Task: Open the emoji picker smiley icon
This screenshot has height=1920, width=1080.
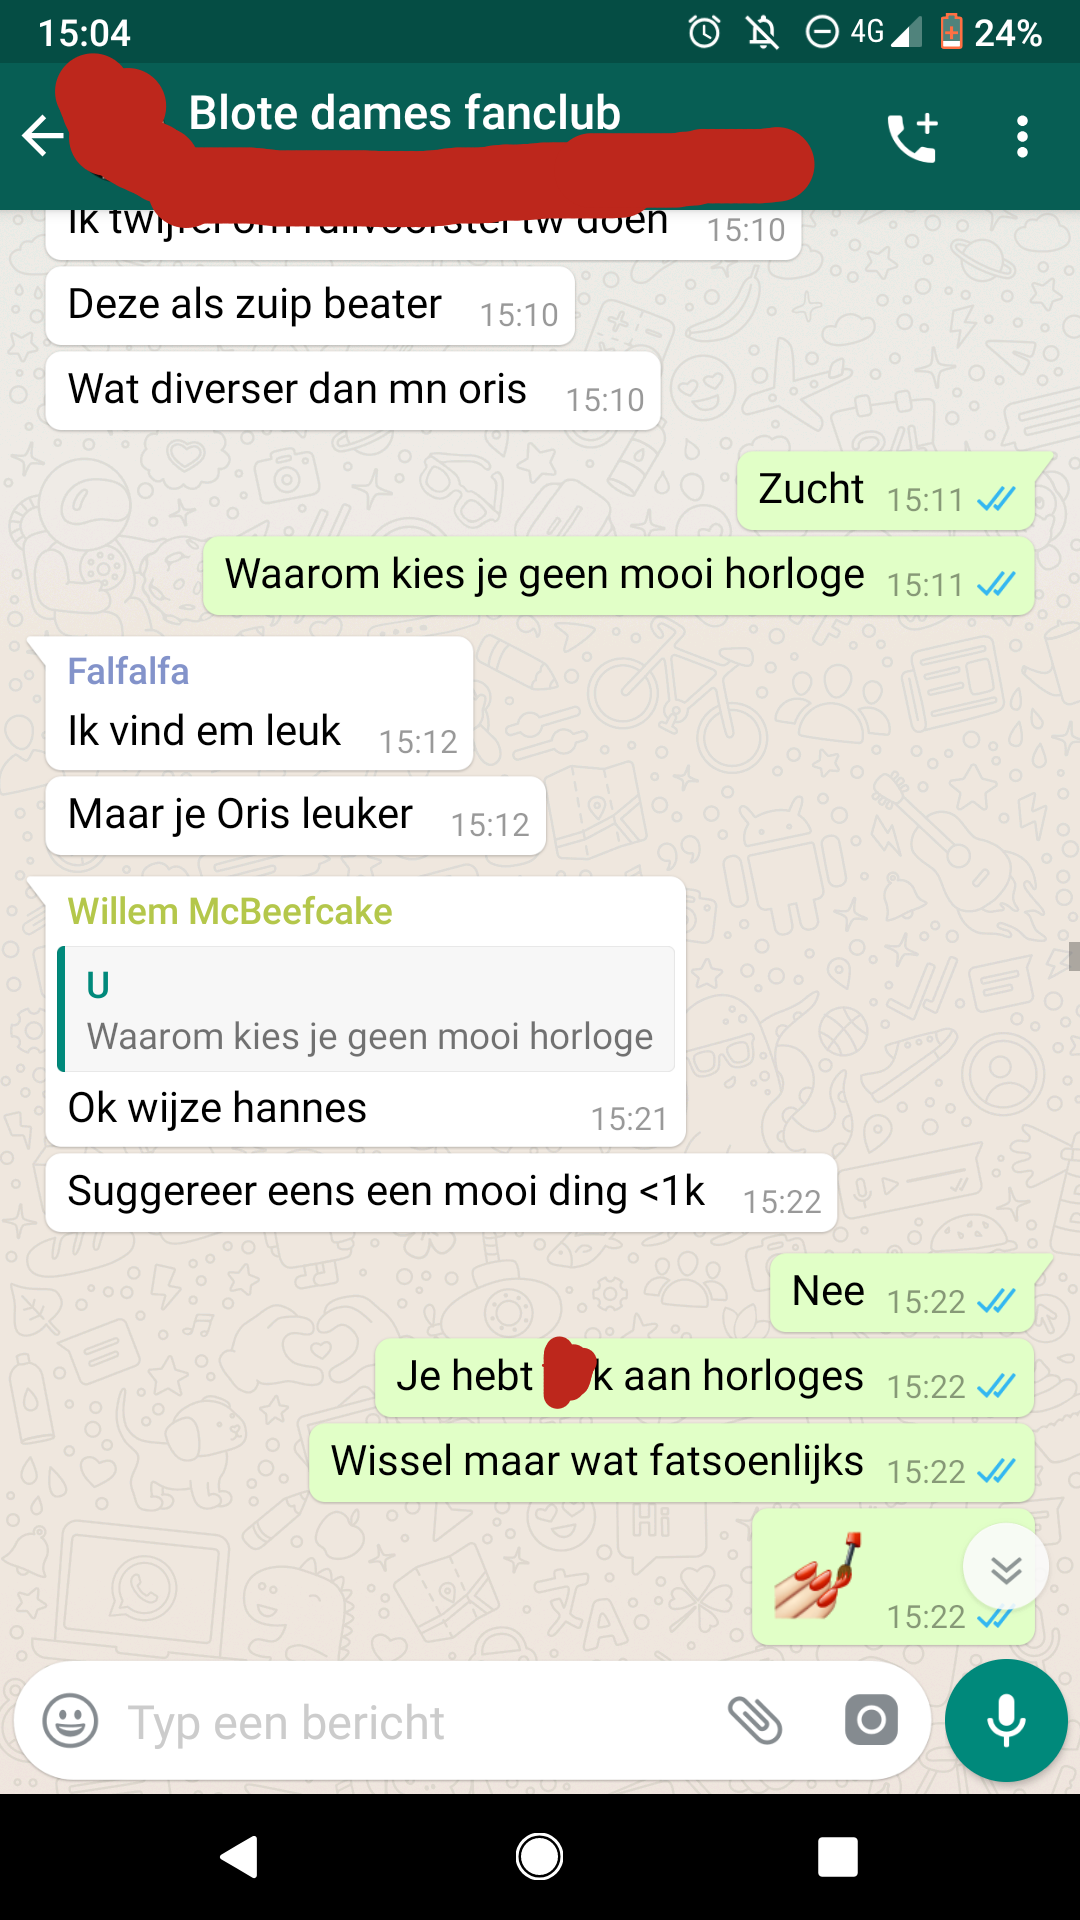Action: 70,1721
